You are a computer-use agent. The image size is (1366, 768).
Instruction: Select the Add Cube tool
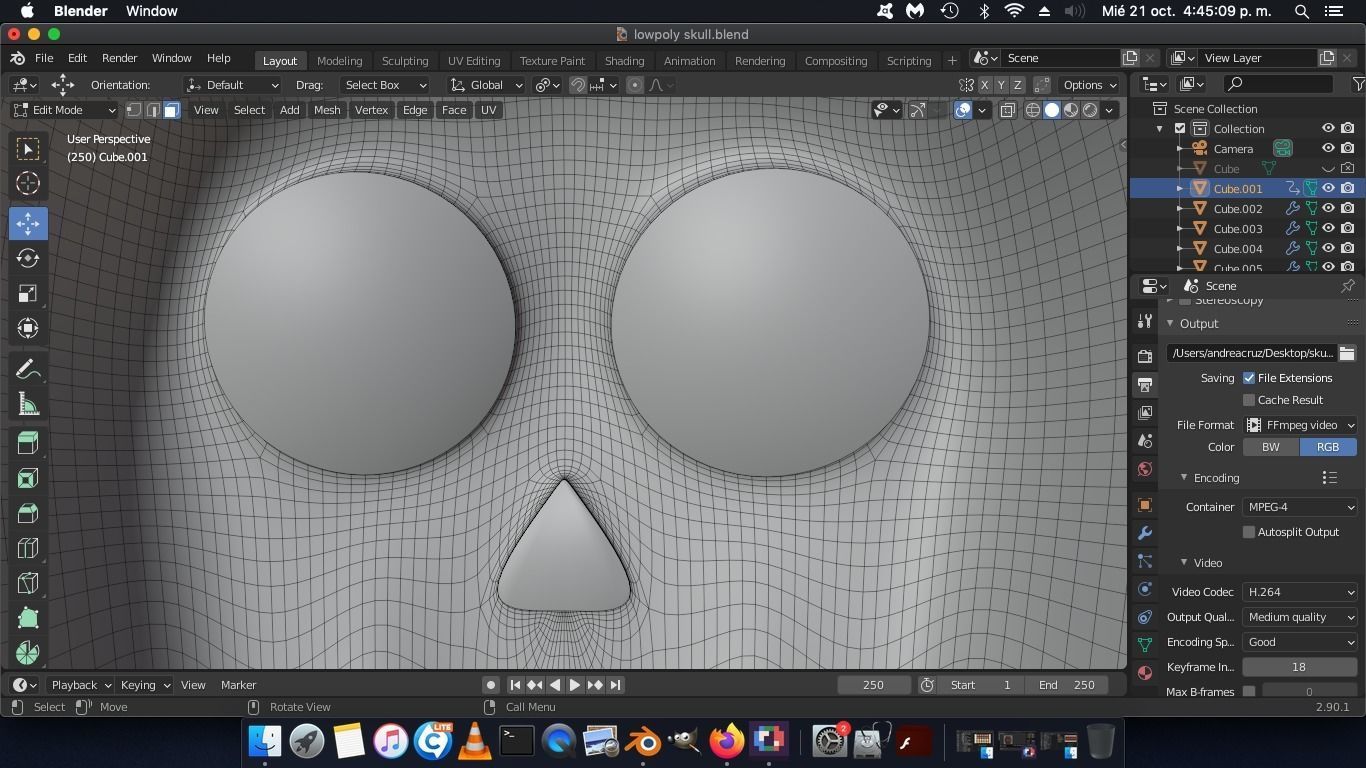tap(28, 443)
